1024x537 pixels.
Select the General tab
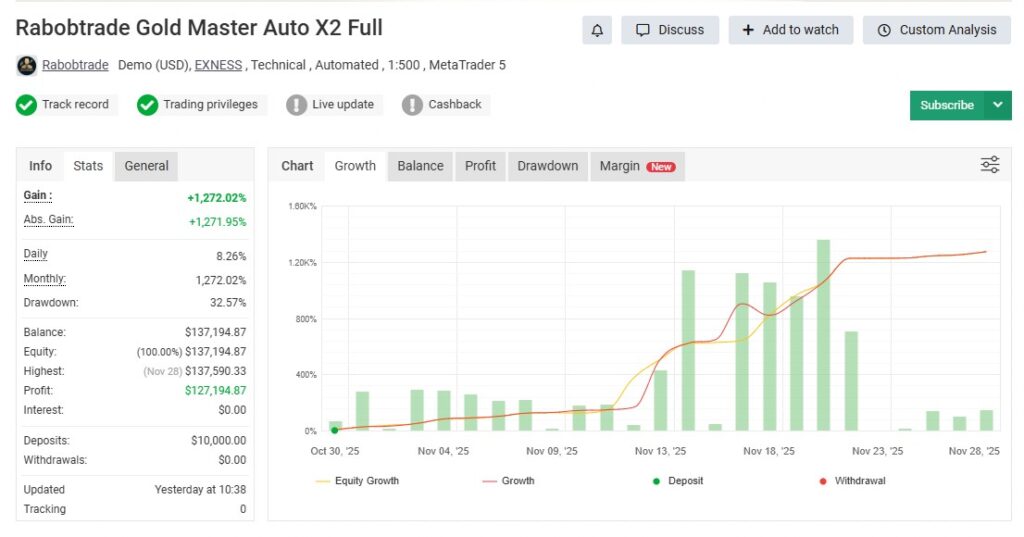tap(146, 166)
